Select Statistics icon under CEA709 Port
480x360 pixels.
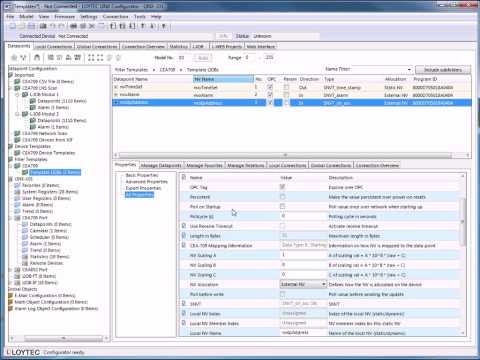click(25, 257)
